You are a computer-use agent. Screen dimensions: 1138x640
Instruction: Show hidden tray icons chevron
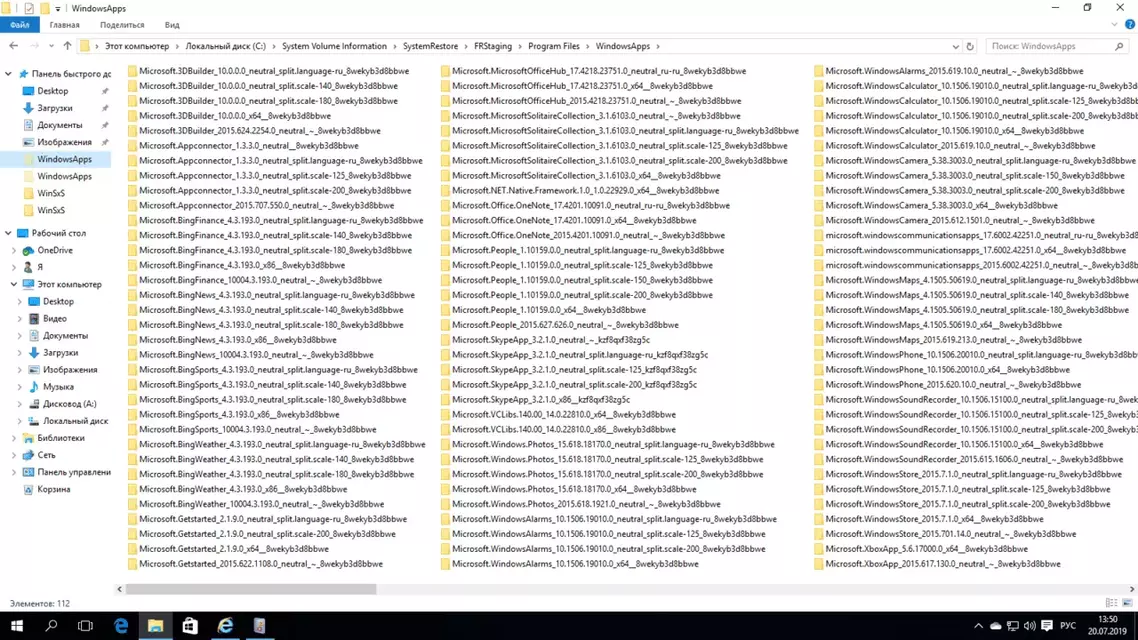coord(978,625)
